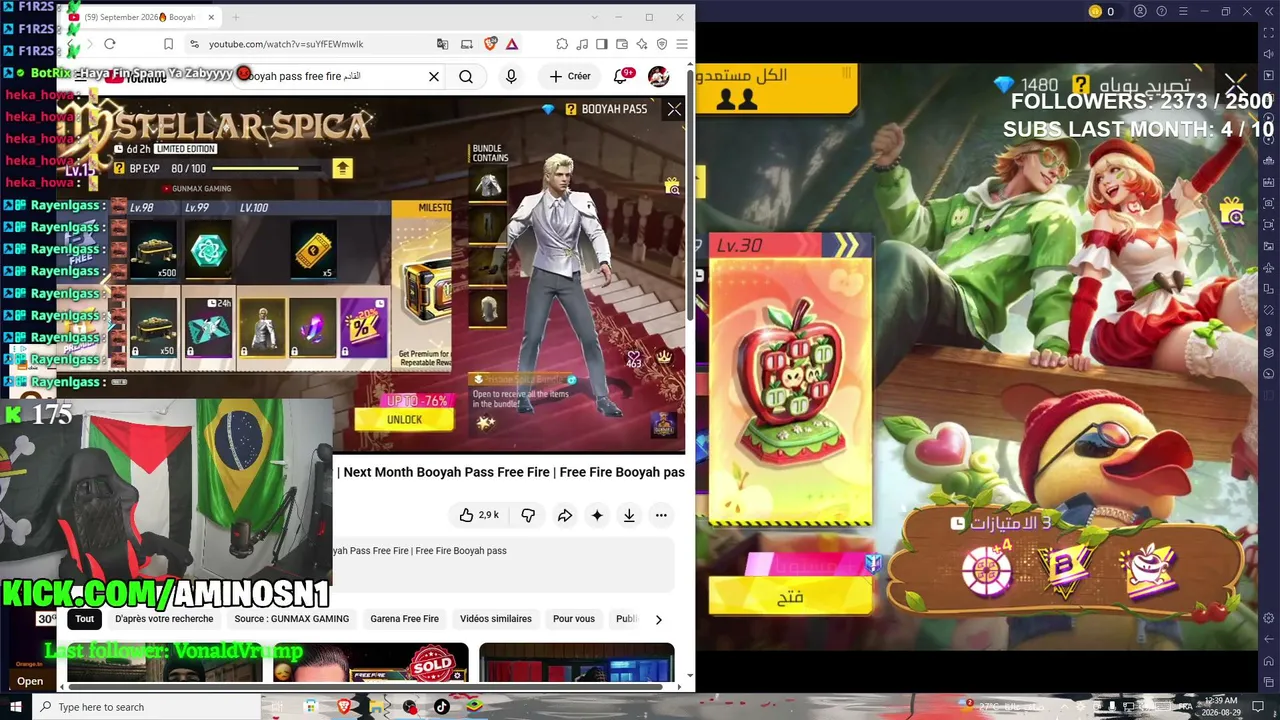This screenshot has height=720, width=1280.
Task: Bookmark this page in the browser toolbar
Action: pyautogui.click(x=168, y=44)
